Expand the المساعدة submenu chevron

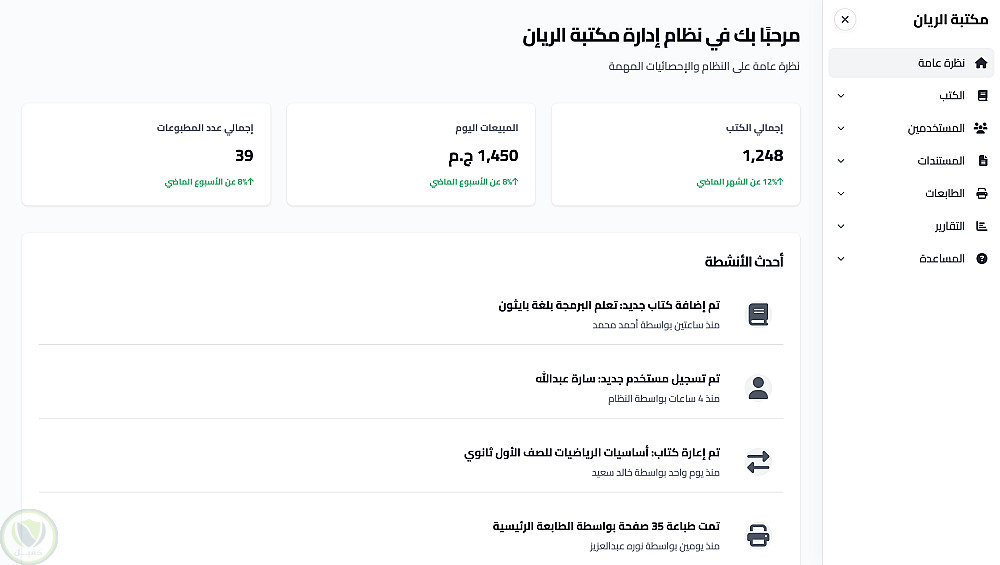[x=840, y=259]
